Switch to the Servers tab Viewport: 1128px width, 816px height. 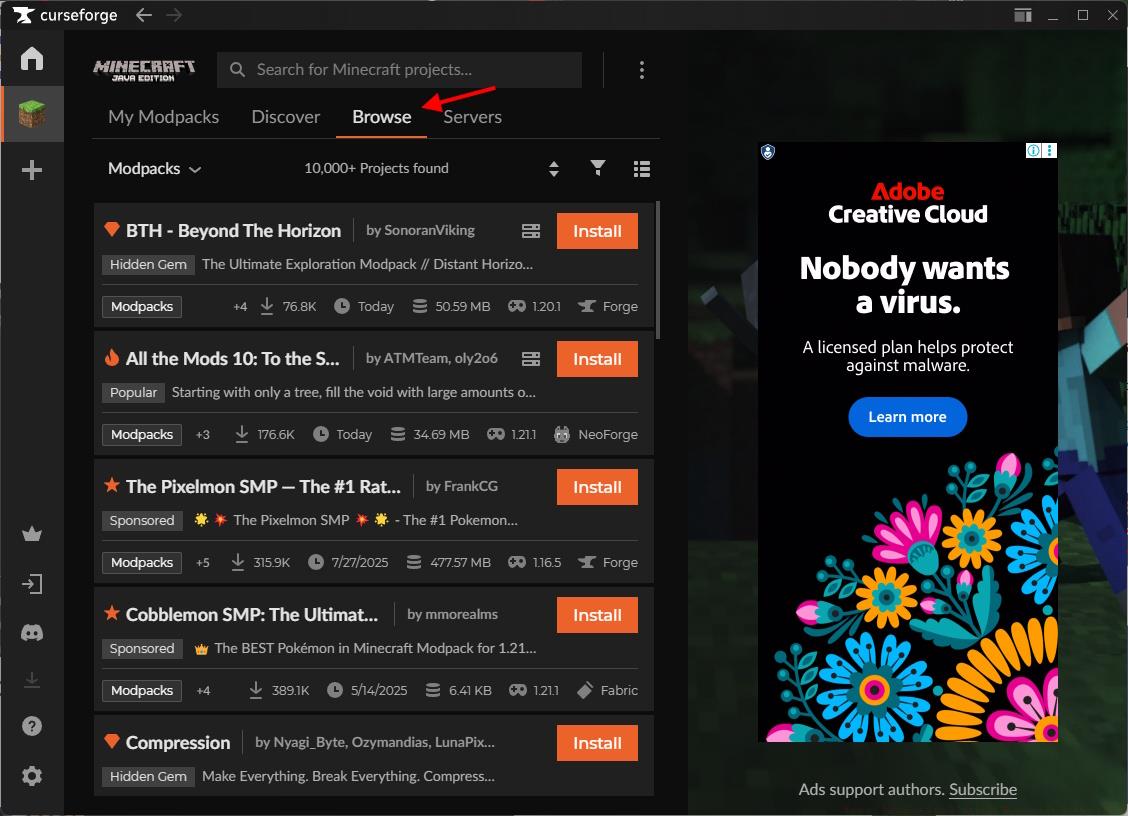point(472,117)
